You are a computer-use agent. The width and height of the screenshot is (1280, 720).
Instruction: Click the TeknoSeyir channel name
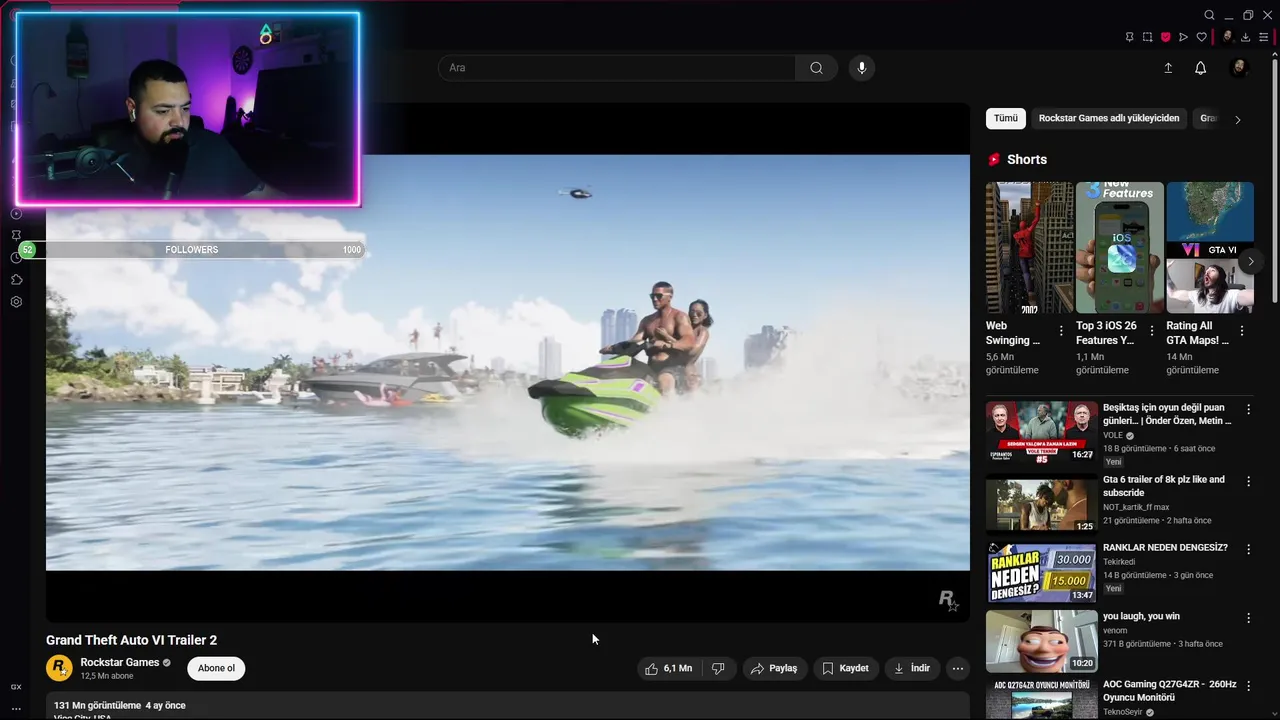[1124, 712]
